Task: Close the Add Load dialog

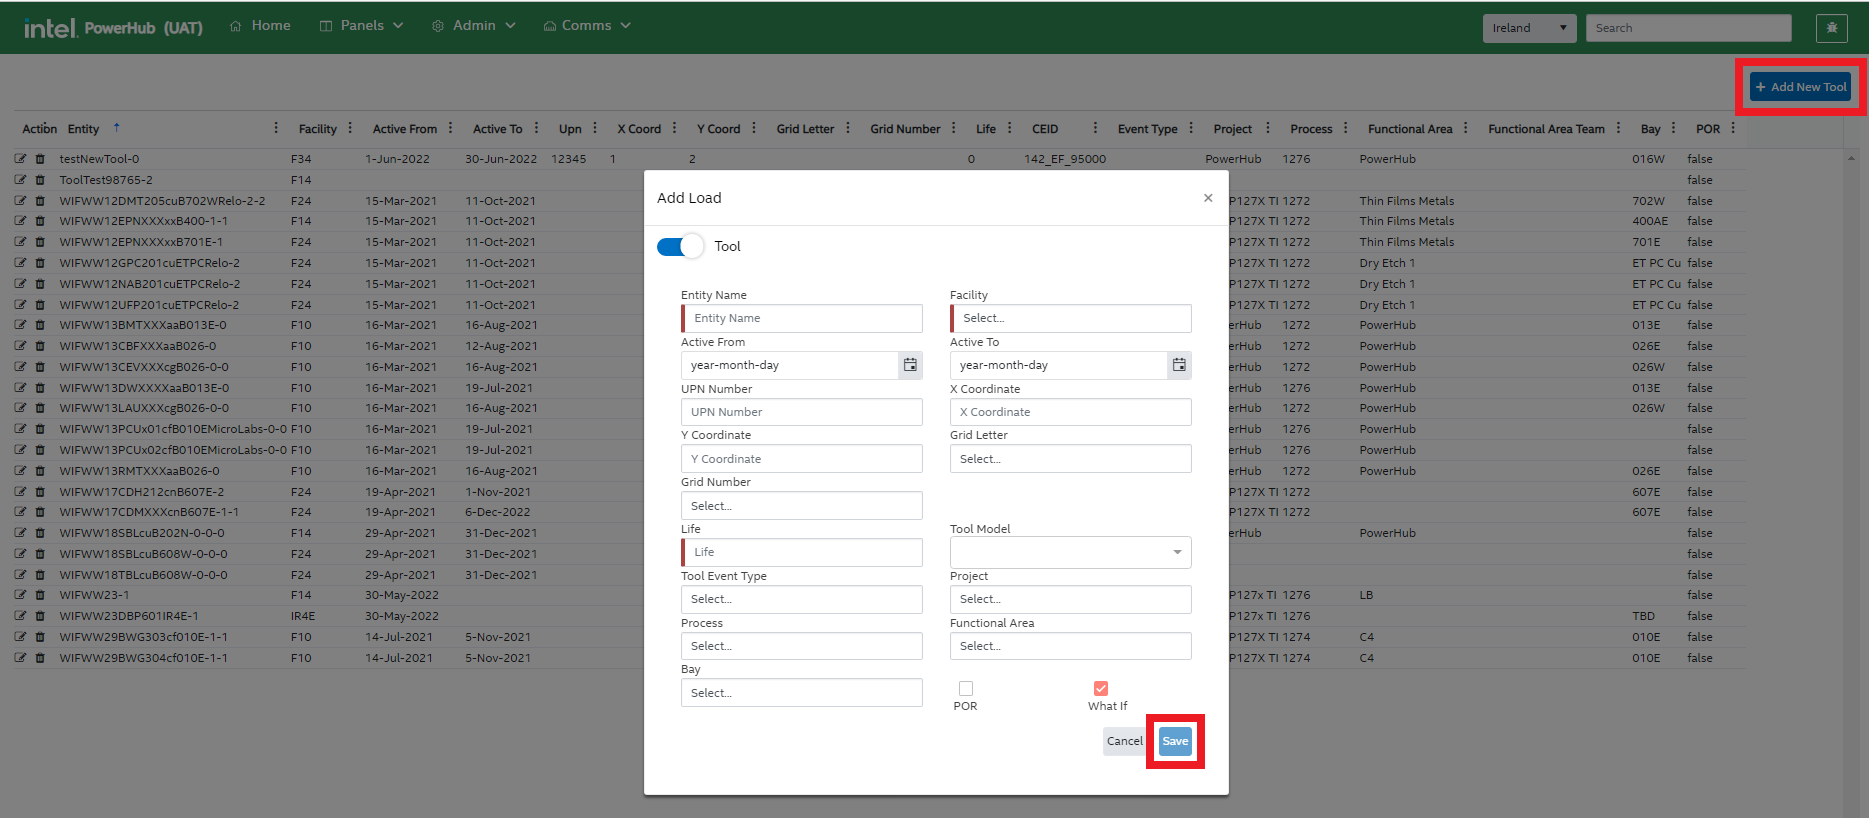Action: (1208, 198)
